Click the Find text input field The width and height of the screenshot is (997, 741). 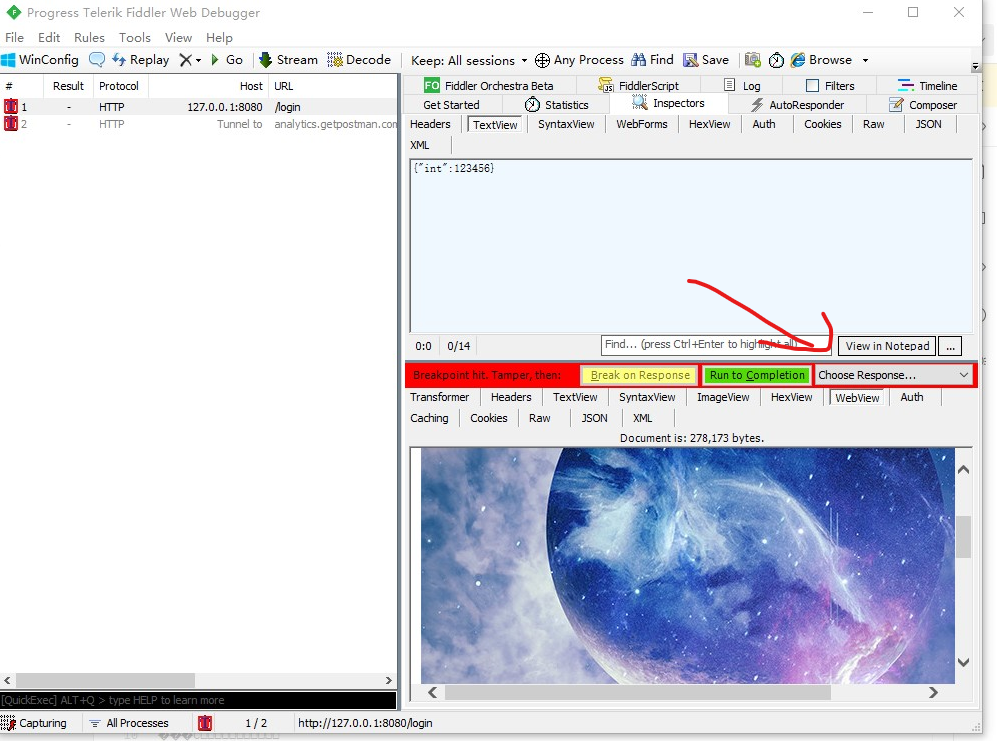click(x=716, y=345)
